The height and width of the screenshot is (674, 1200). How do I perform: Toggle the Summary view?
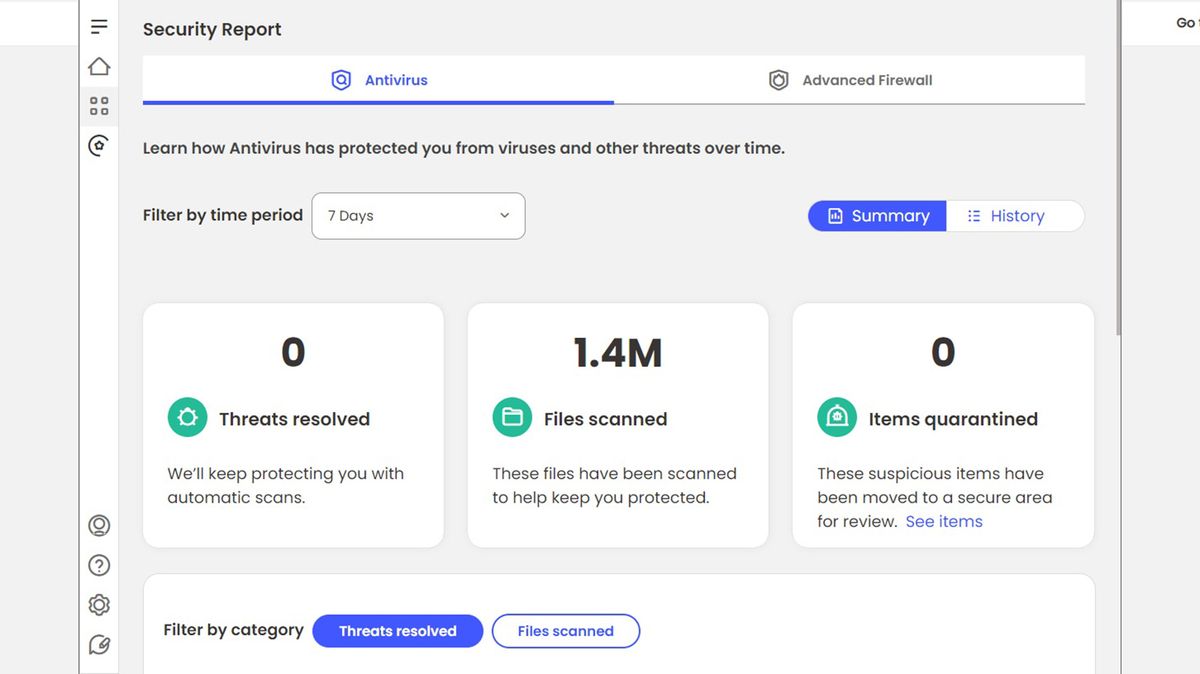point(876,215)
